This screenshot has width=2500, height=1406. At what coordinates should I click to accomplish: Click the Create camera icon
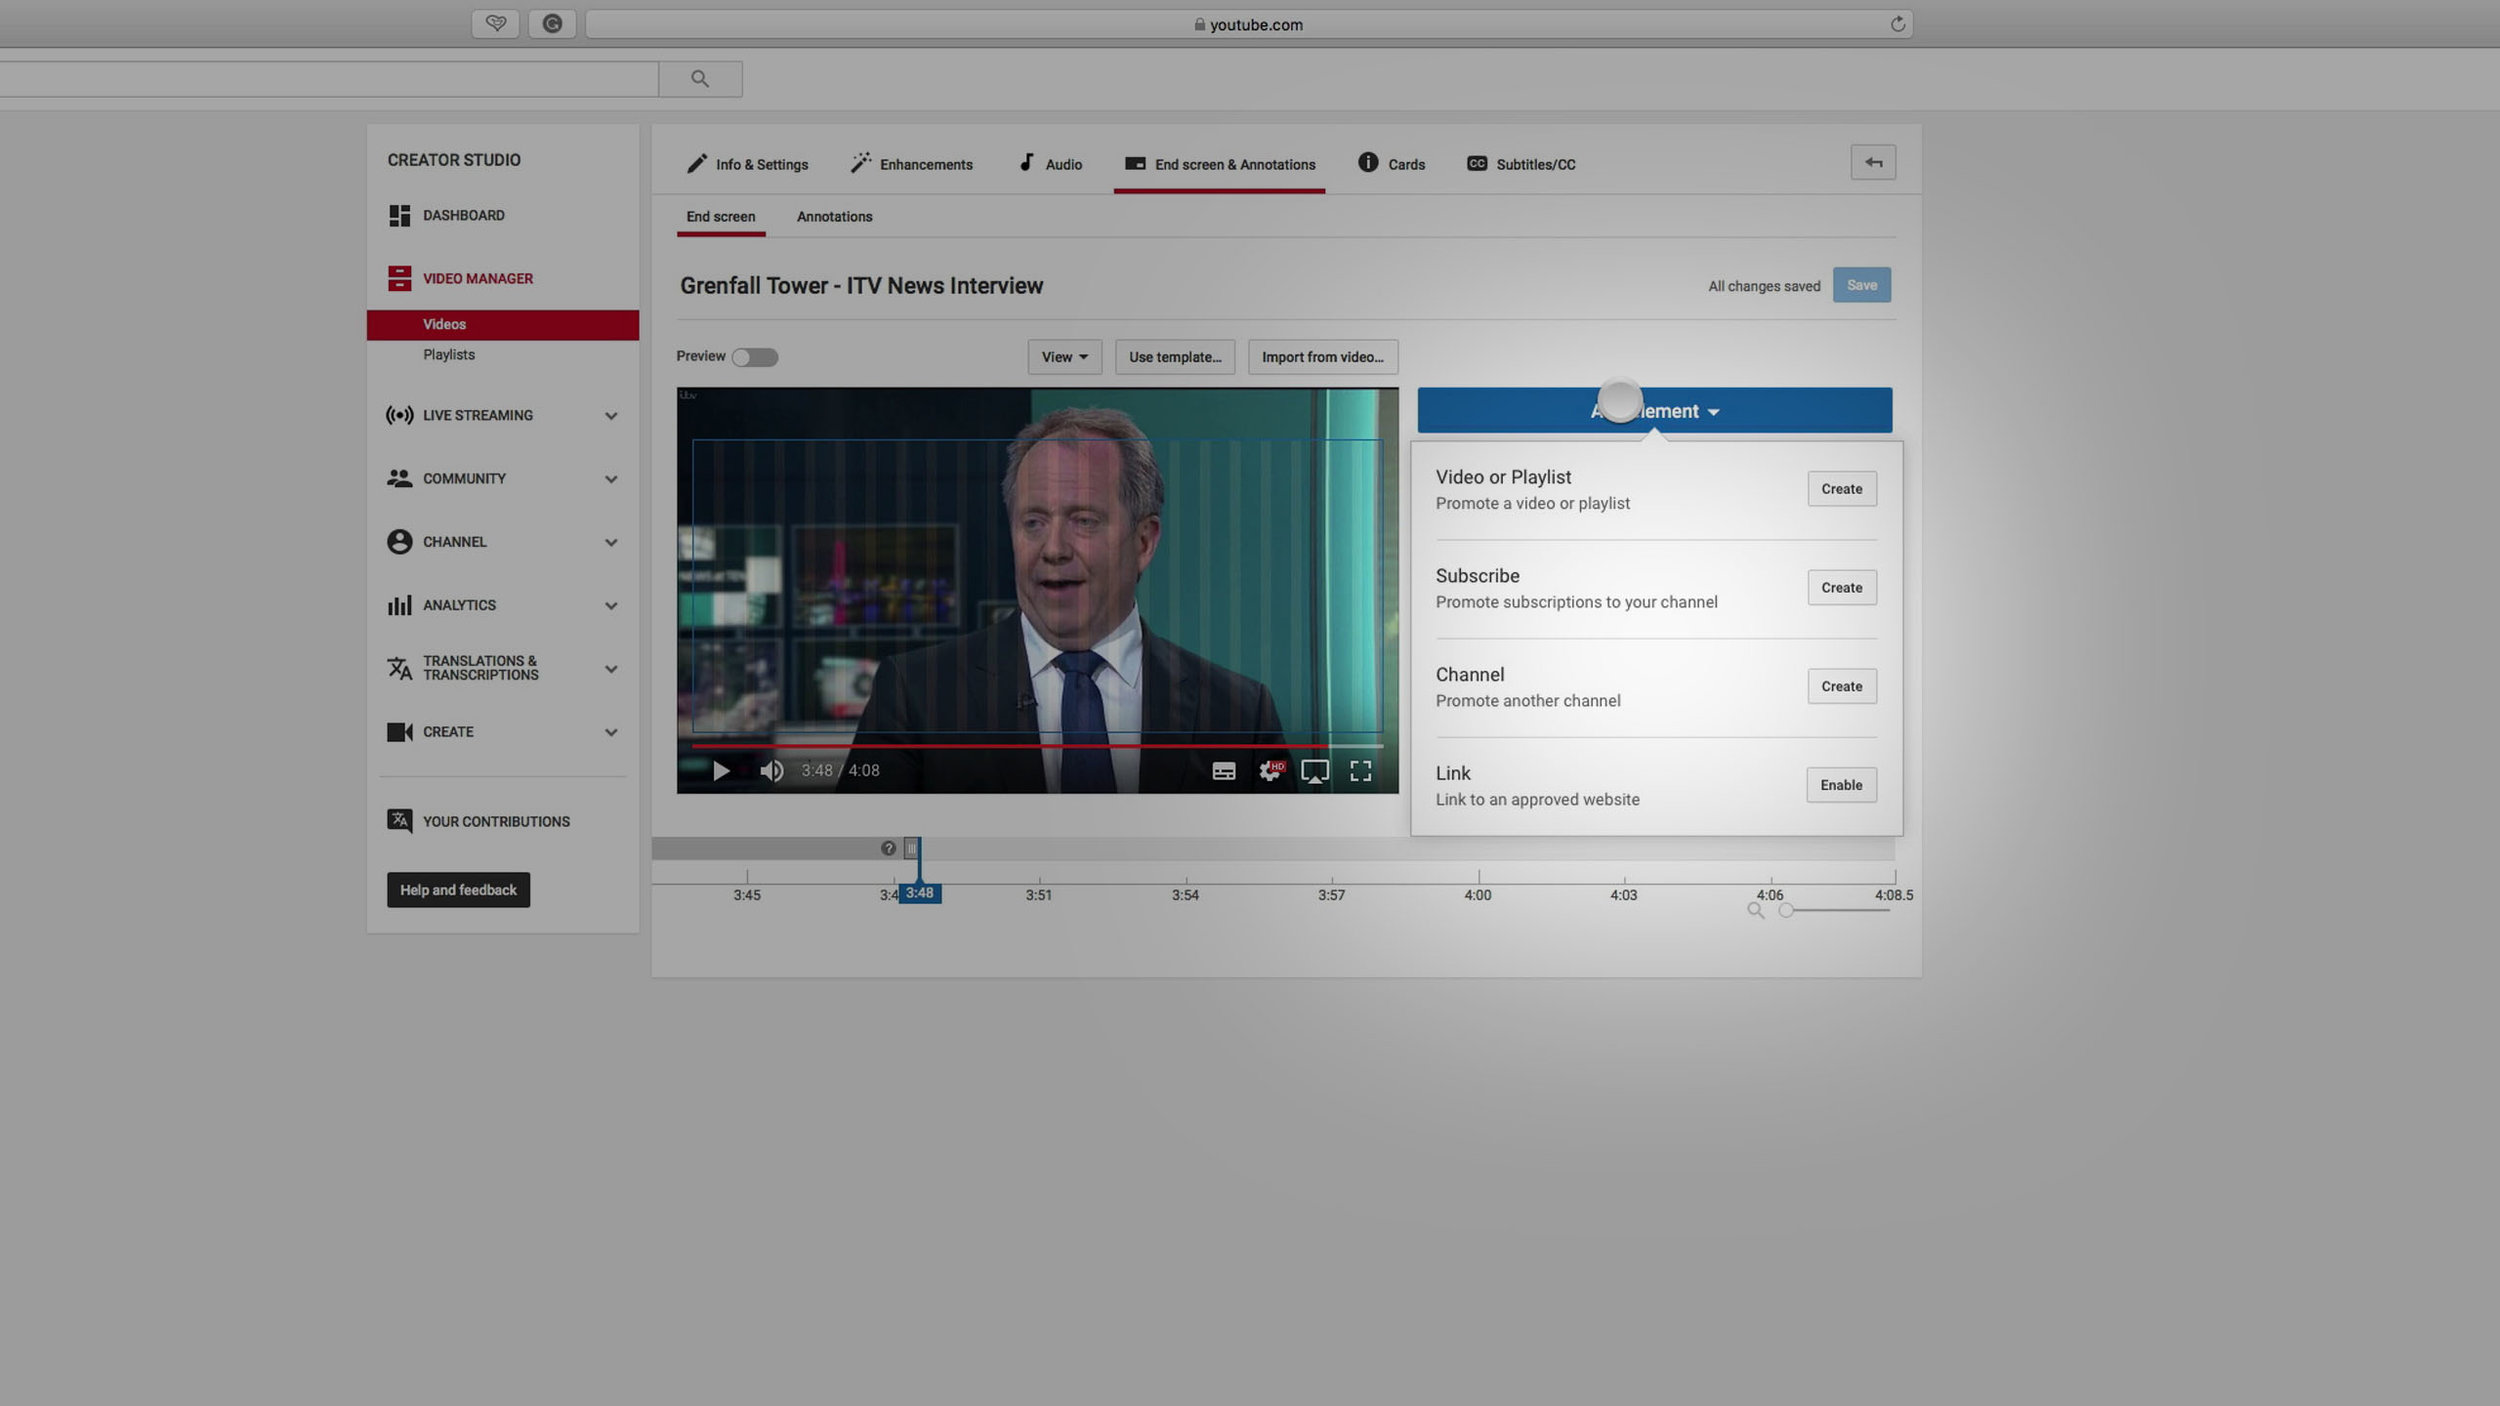399,732
